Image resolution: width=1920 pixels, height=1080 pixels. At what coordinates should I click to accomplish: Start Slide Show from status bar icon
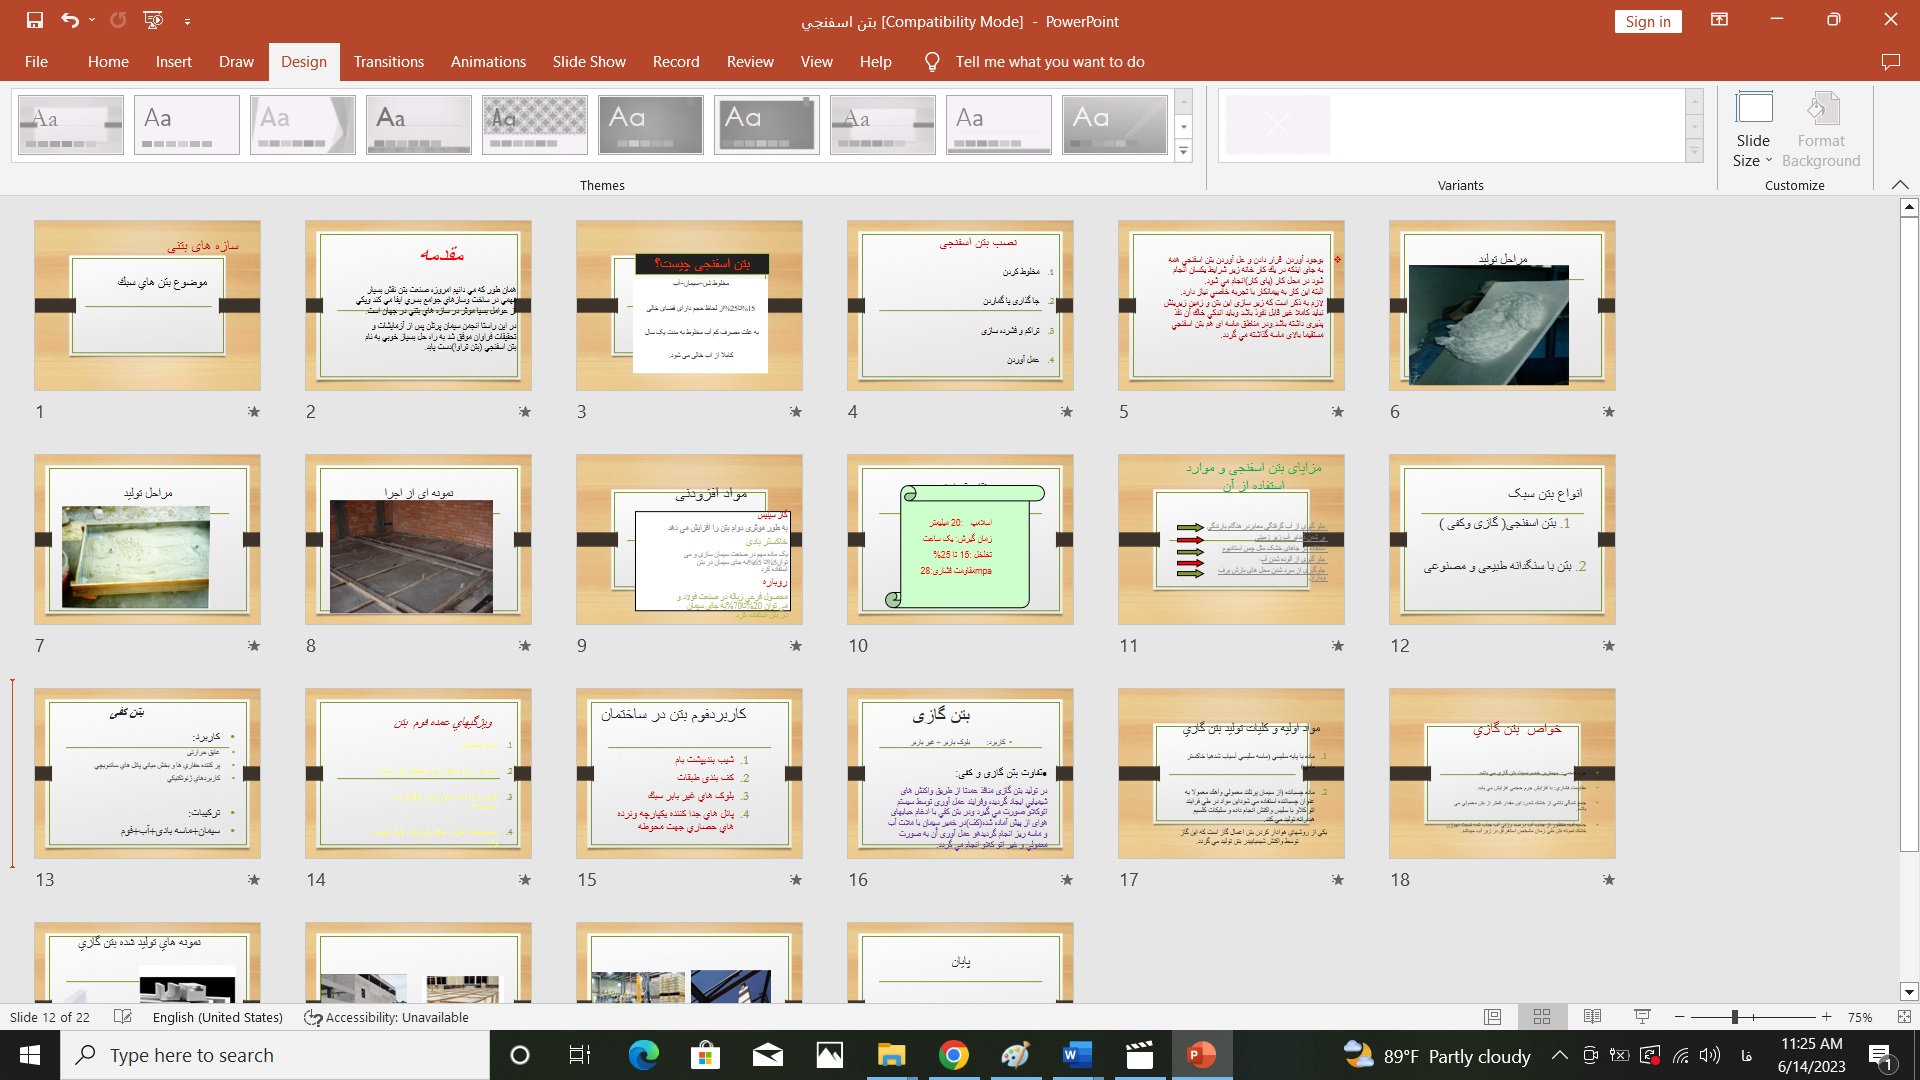point(1642,1017)
